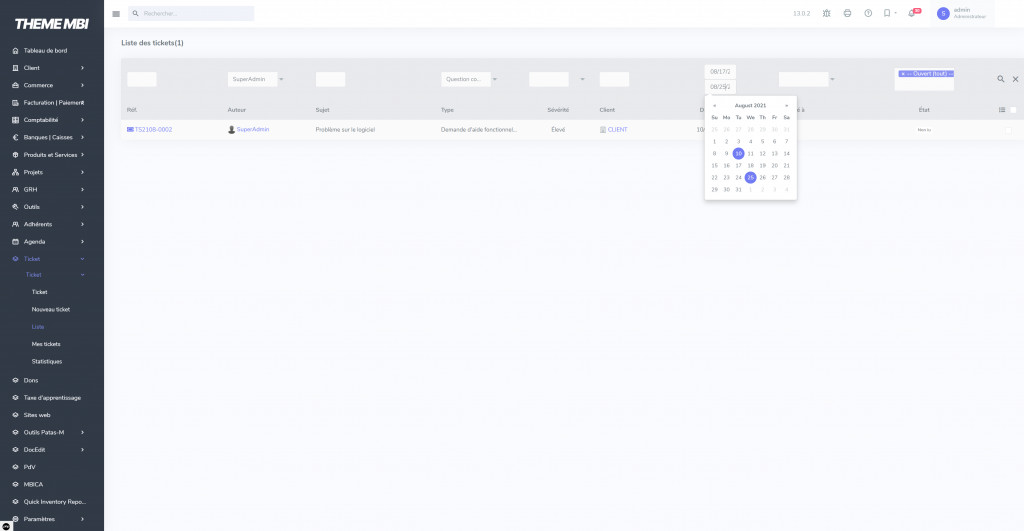Open Mes tickets in the sidebar

46,344
